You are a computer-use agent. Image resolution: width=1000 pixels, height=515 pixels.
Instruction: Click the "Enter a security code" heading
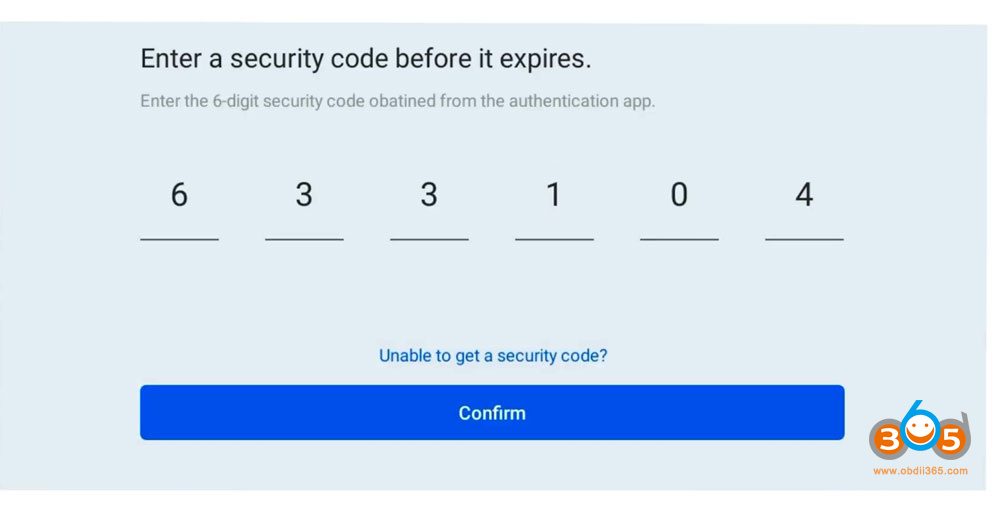(365, 59)
